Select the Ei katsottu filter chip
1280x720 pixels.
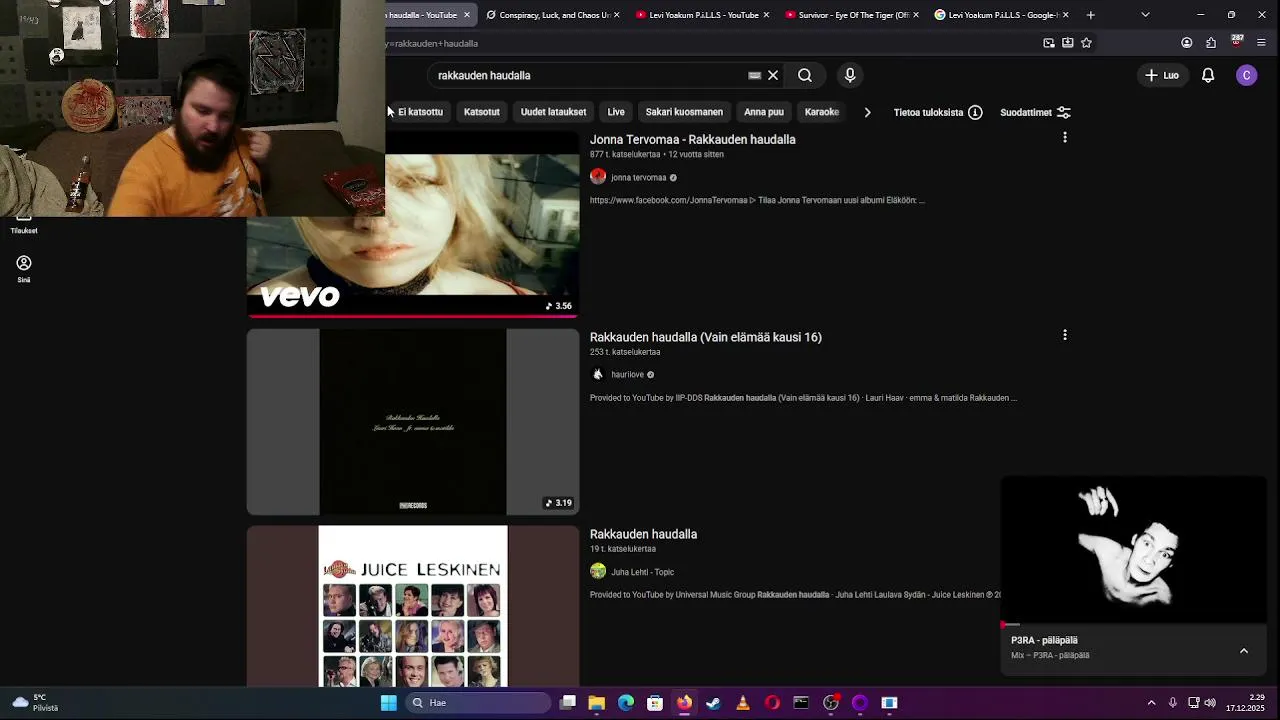tap(419, 112)
